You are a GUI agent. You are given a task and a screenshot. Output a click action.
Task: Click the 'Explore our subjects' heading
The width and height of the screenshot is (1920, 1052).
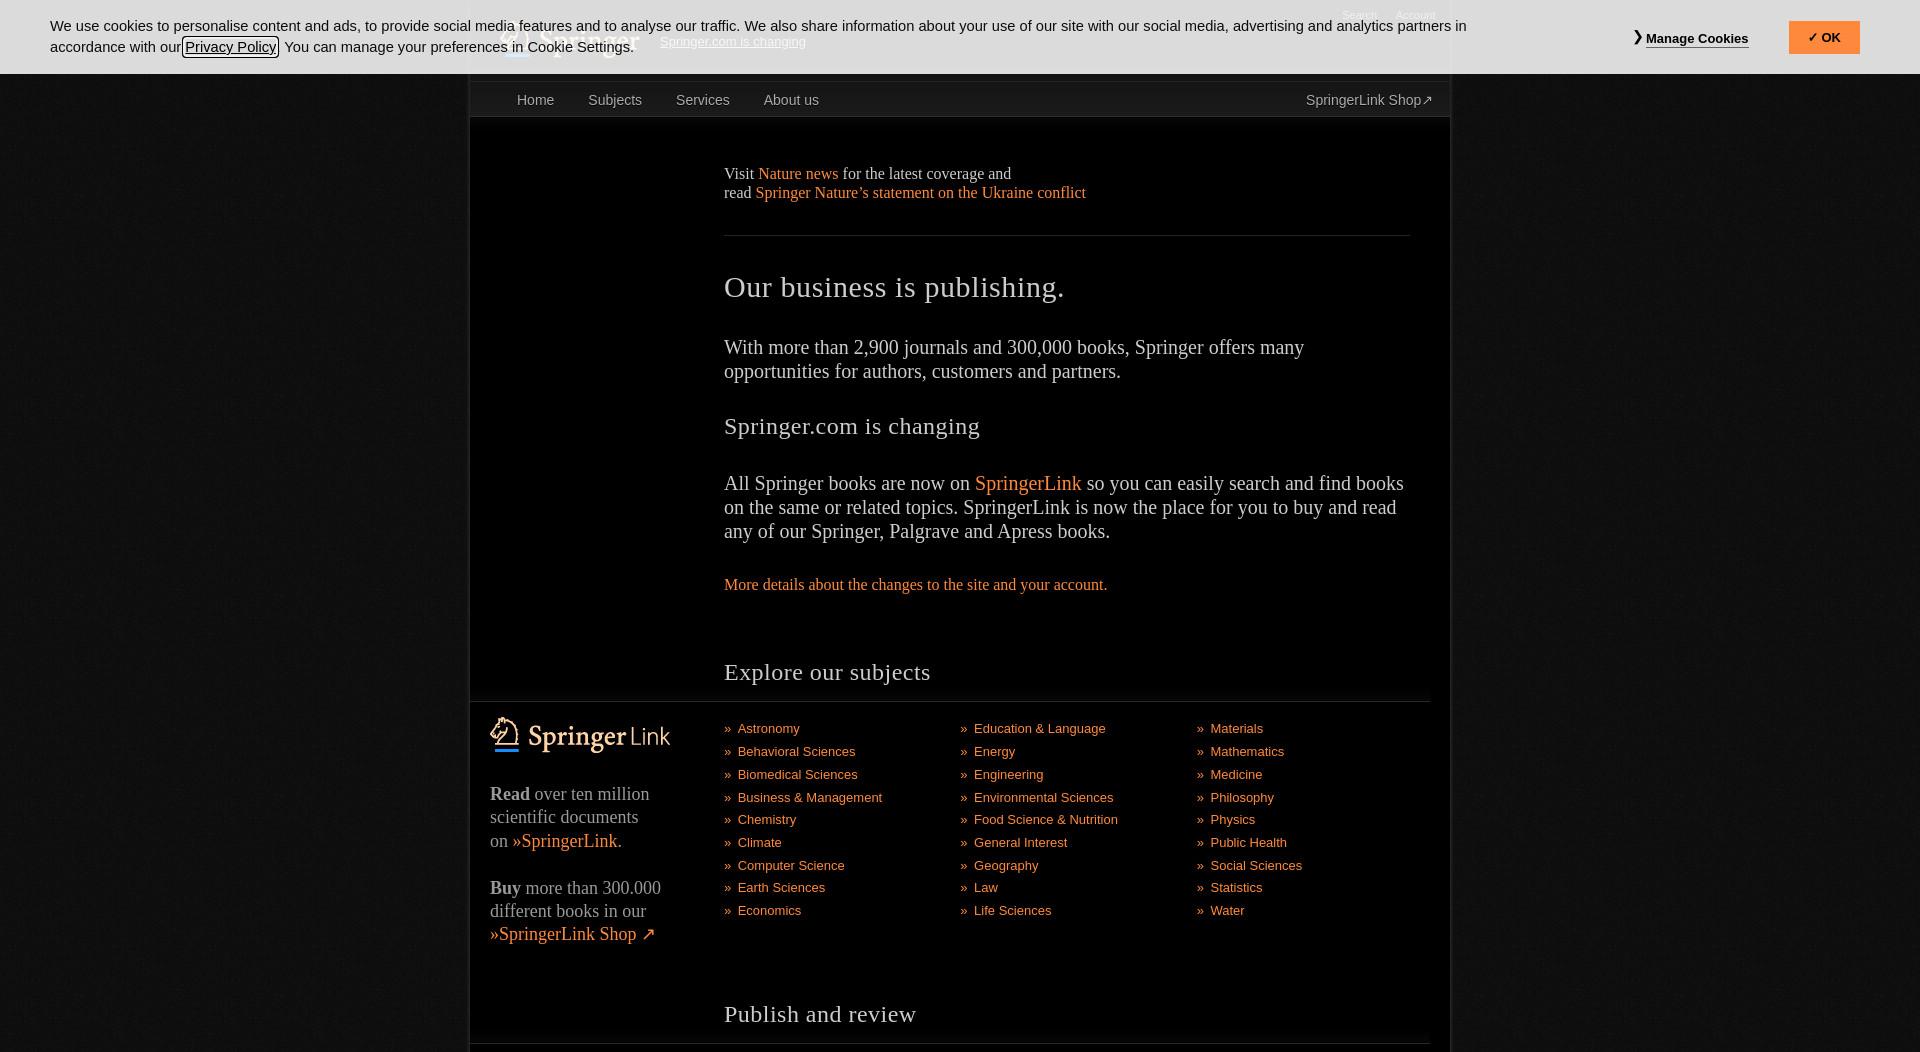tap(827, 672)
